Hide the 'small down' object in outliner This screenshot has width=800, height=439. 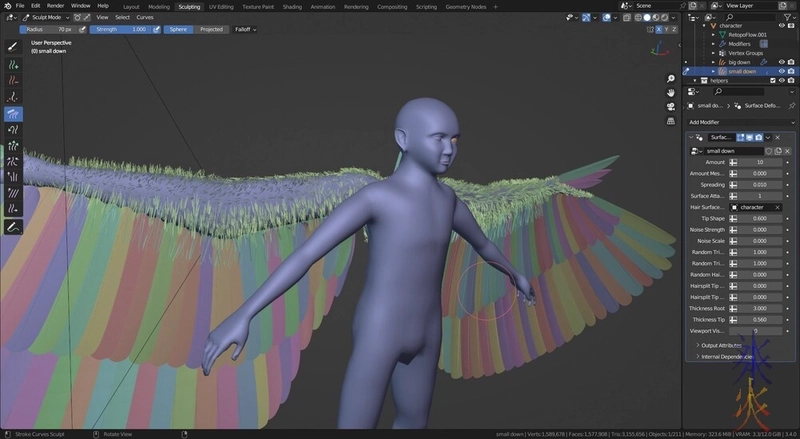781,71
